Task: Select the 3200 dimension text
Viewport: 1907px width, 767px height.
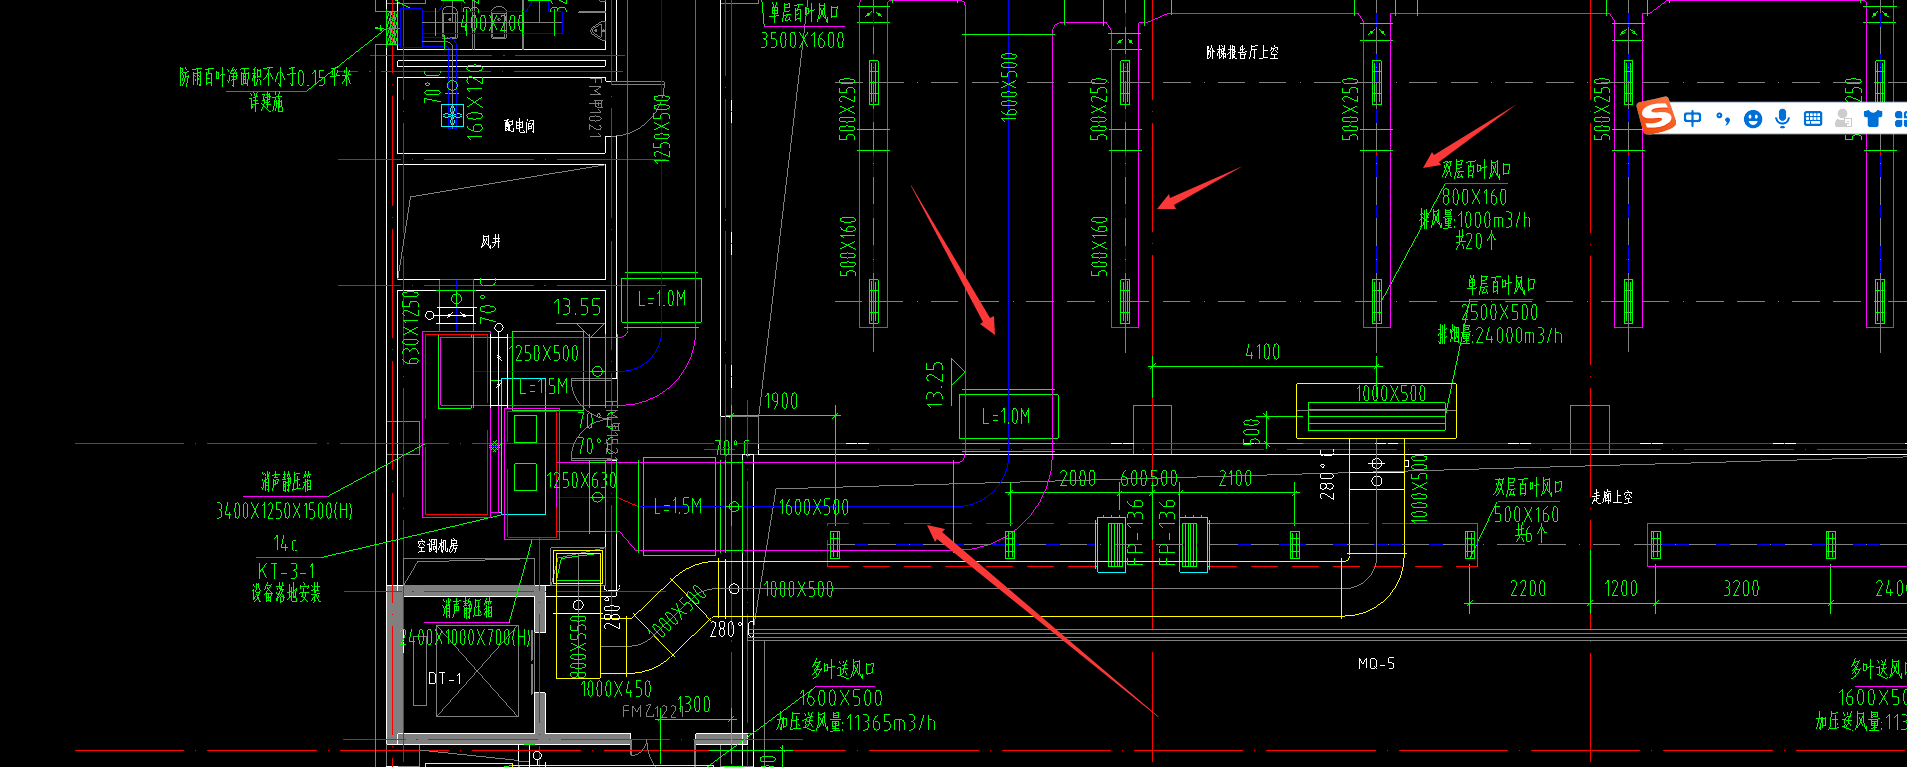Action: [1741, 588]
